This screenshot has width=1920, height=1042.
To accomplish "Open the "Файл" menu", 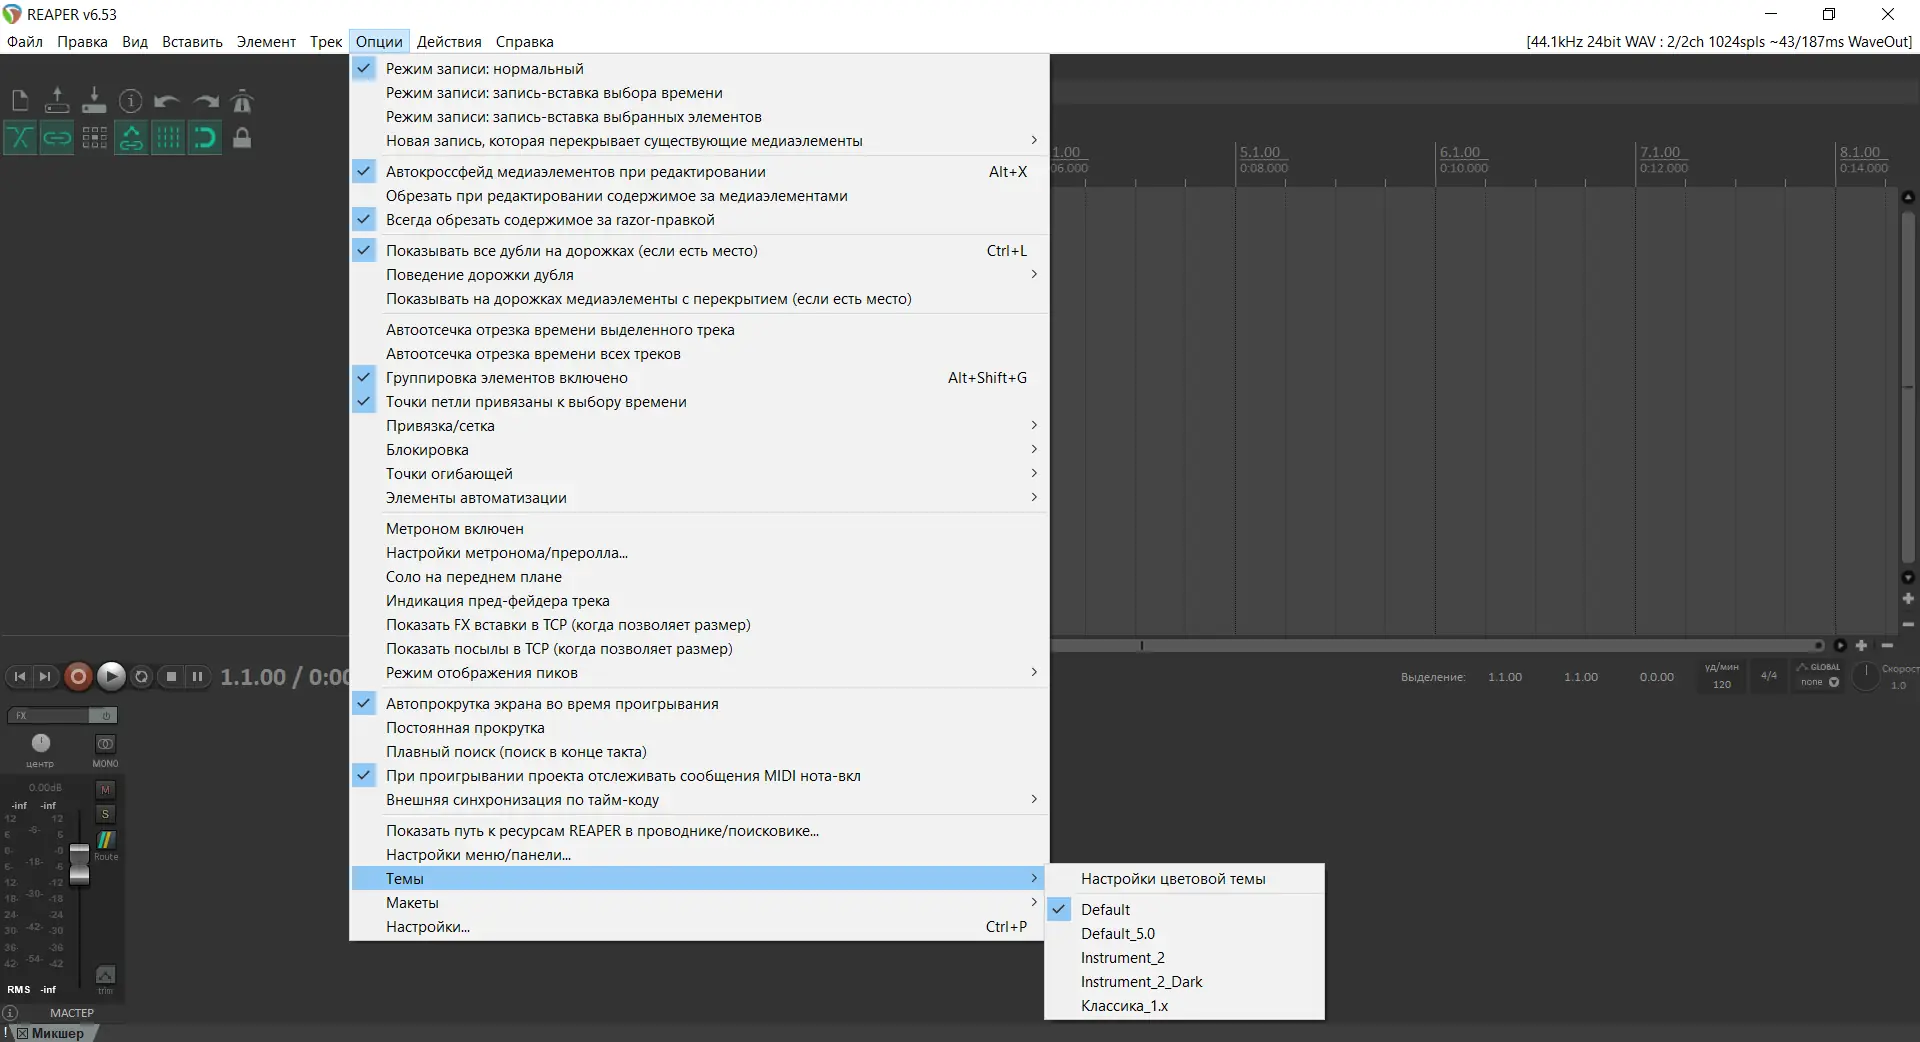I will (25, 42).
